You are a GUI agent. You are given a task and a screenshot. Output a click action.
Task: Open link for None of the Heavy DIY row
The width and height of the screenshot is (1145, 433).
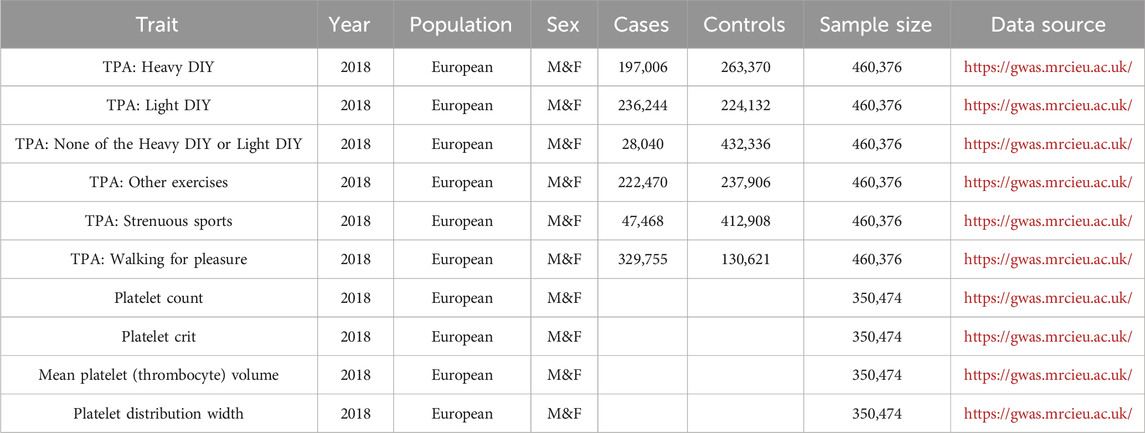click(x=1048, y=144)
